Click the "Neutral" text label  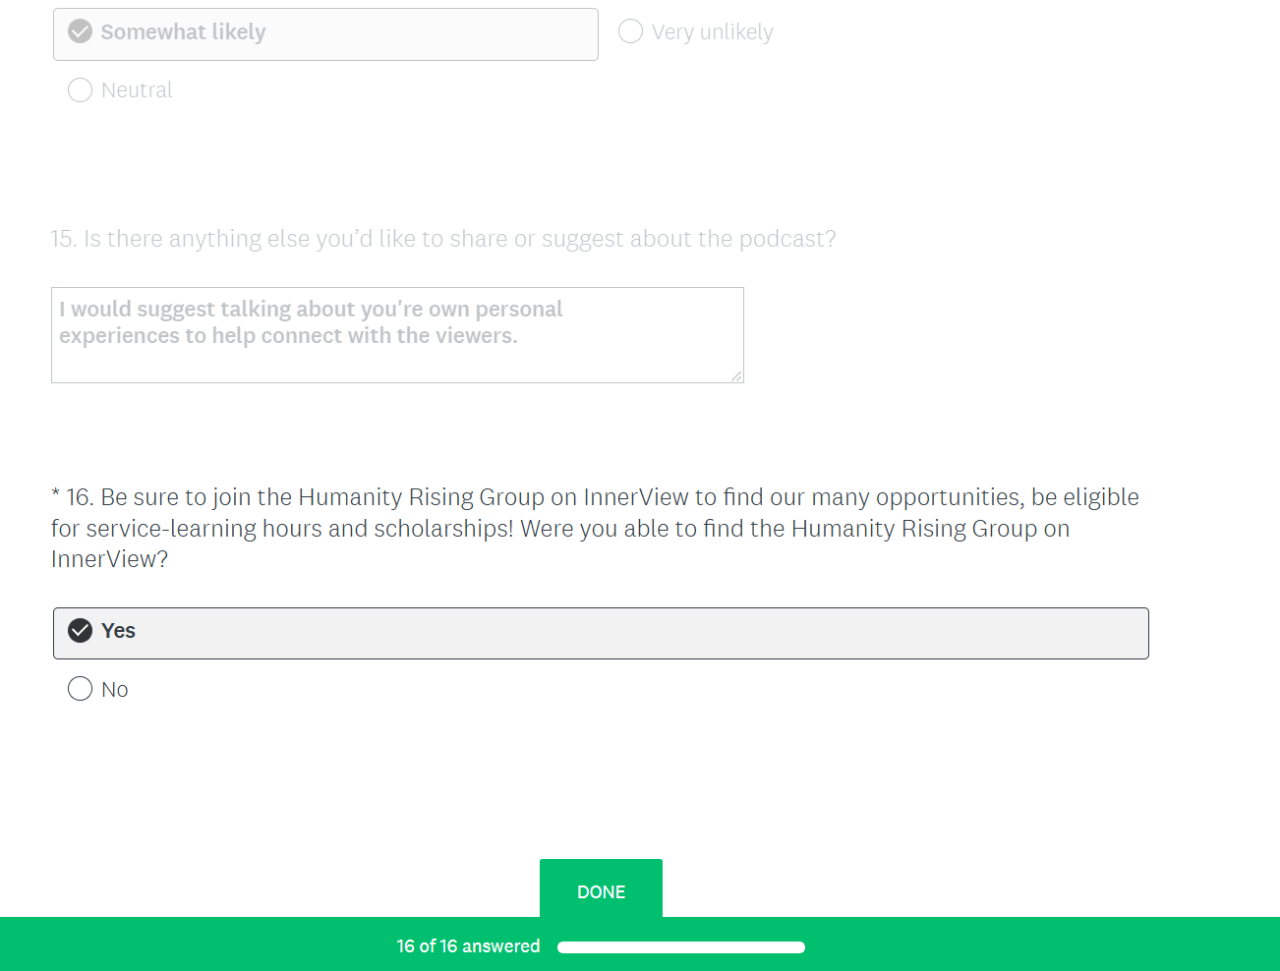137,90
